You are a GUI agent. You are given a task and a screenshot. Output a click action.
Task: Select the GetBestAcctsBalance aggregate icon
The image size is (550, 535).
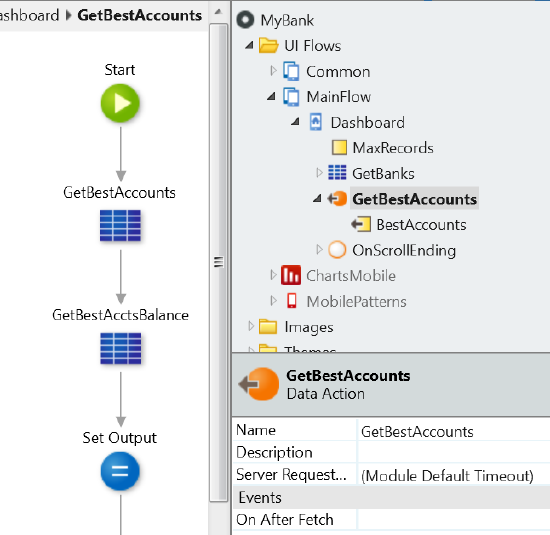121,348
